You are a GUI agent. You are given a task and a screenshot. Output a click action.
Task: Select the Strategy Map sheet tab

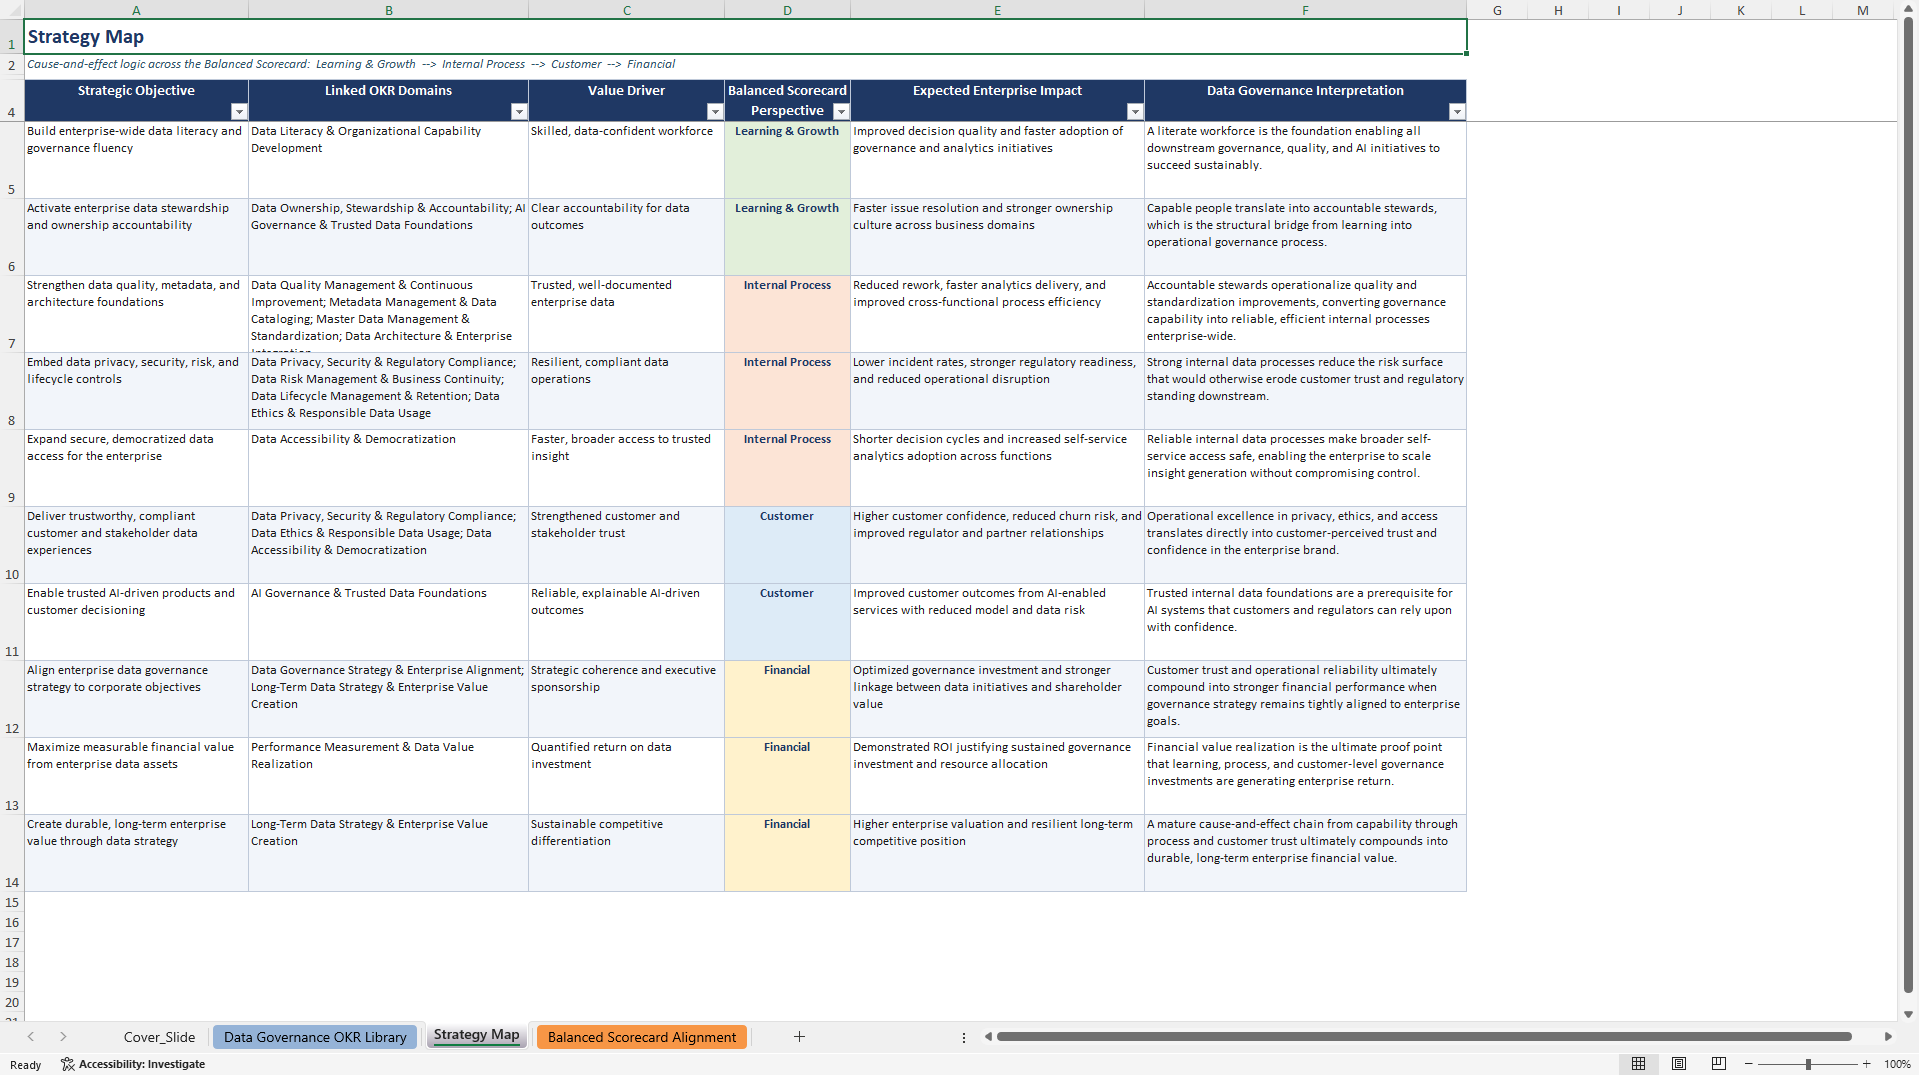pos(476,1036)
